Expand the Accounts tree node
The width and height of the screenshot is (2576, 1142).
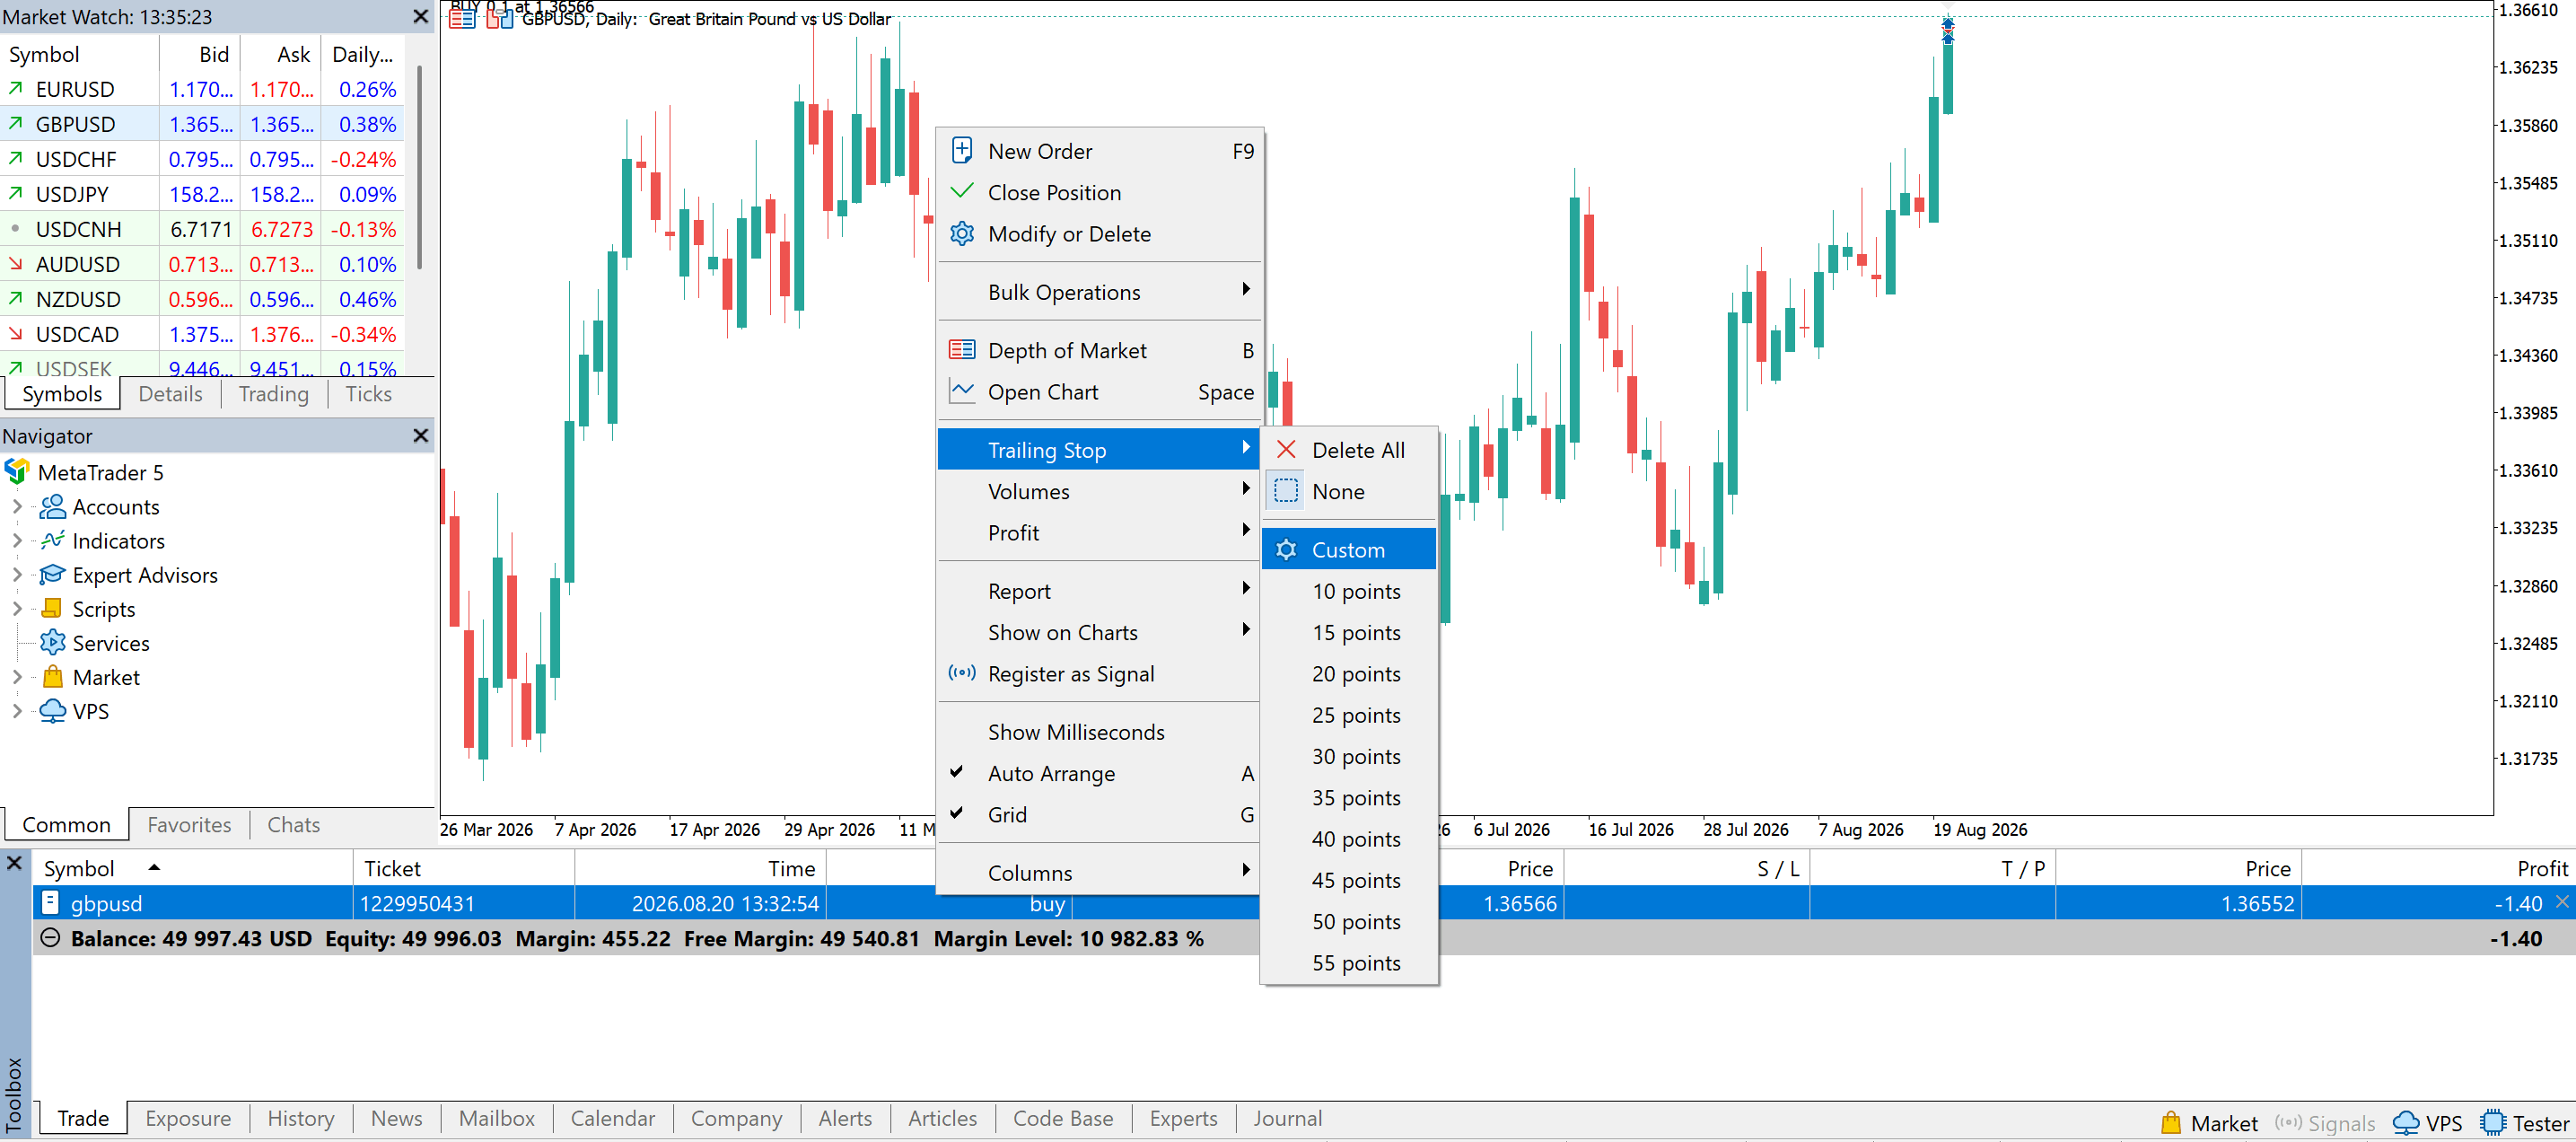click(x=17, y=506)
